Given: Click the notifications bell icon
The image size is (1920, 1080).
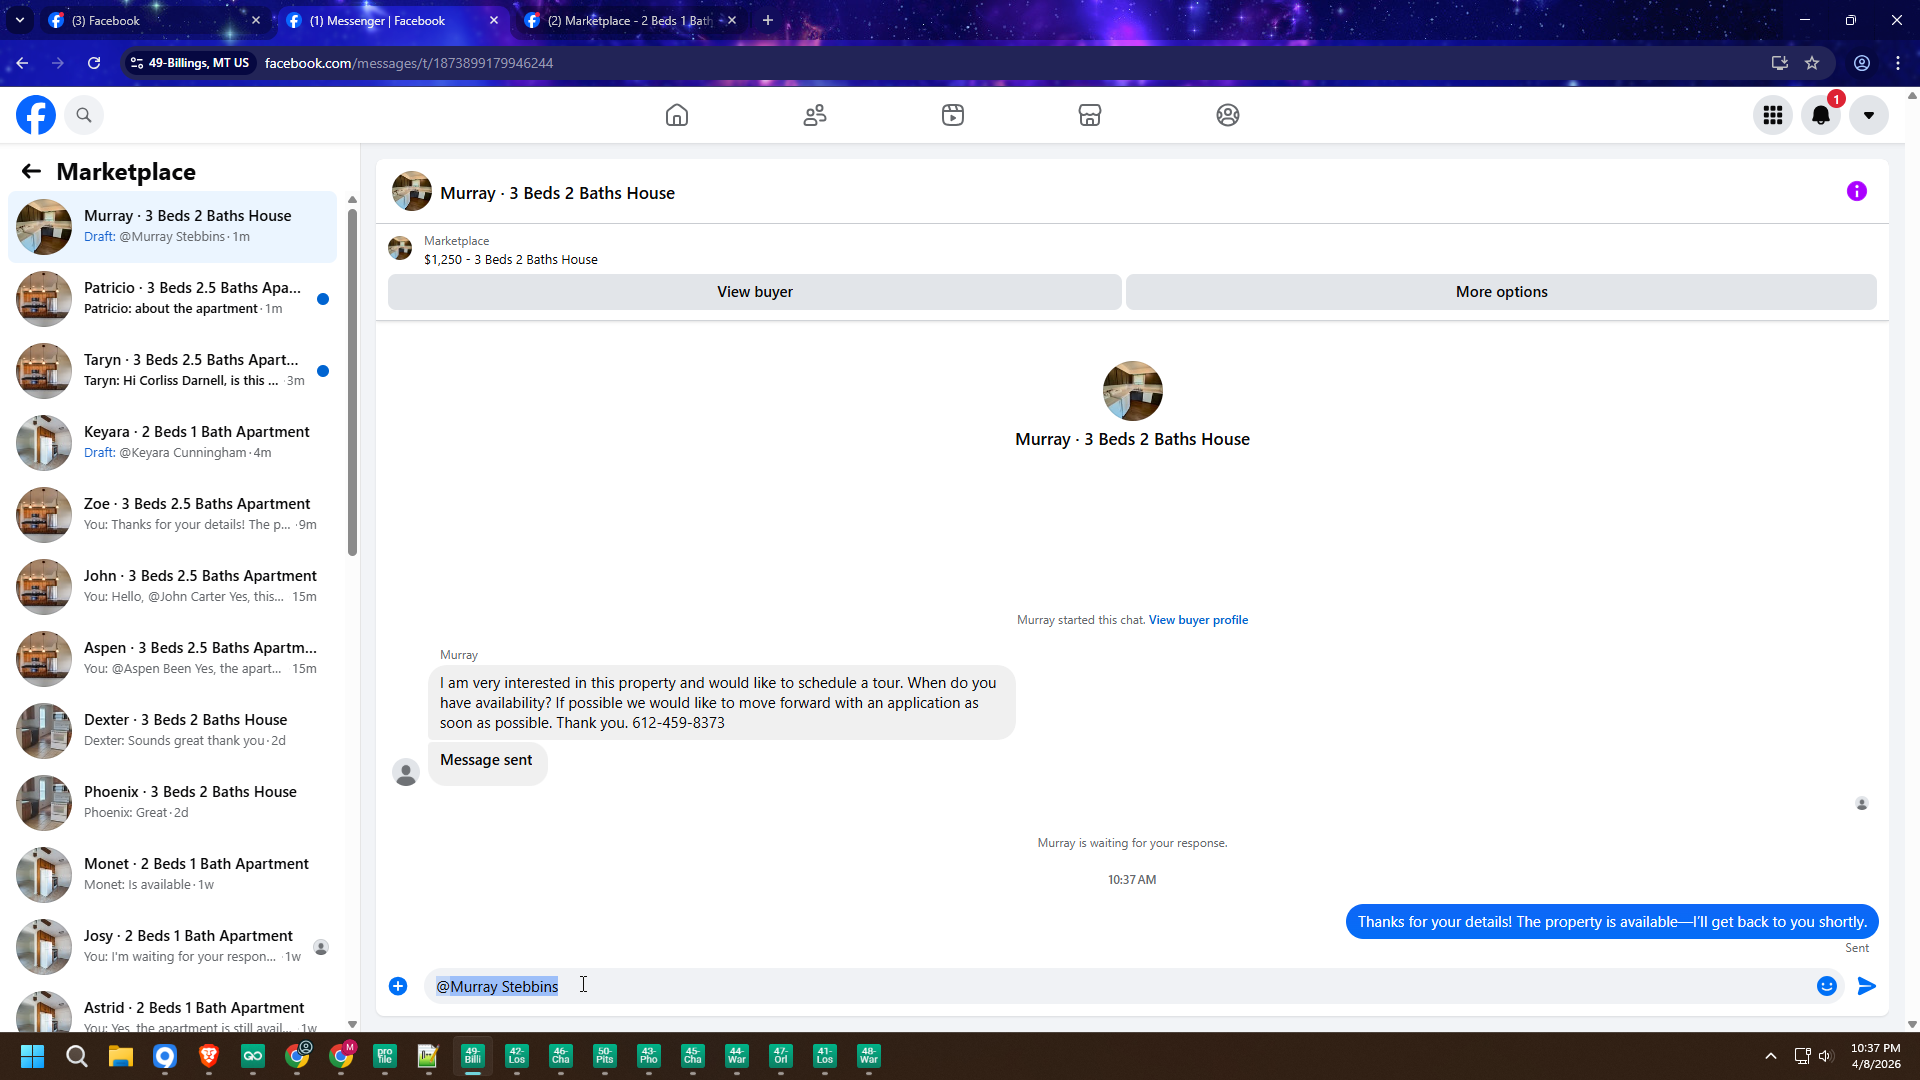Looking at the screenshot, I should [1821, 115].
